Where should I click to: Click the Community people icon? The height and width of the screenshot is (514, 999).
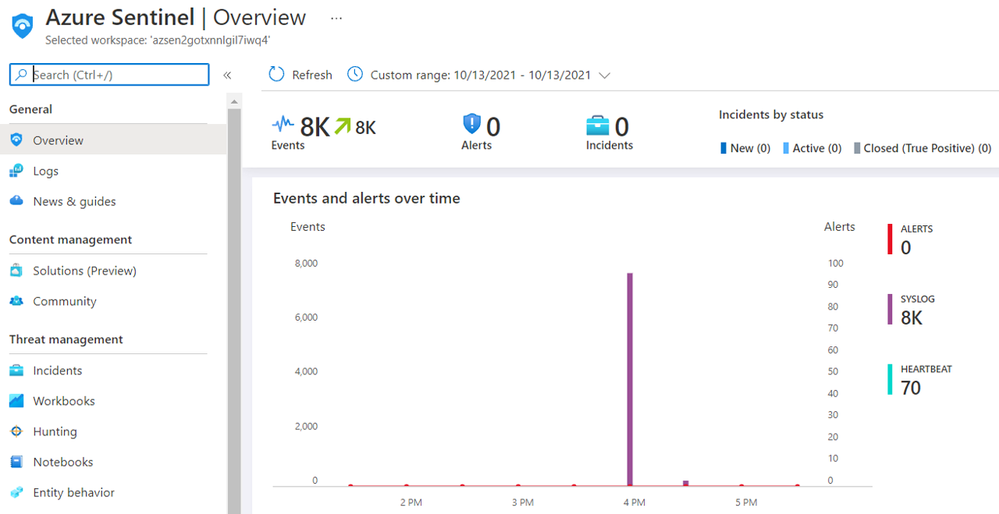[17, 301]
